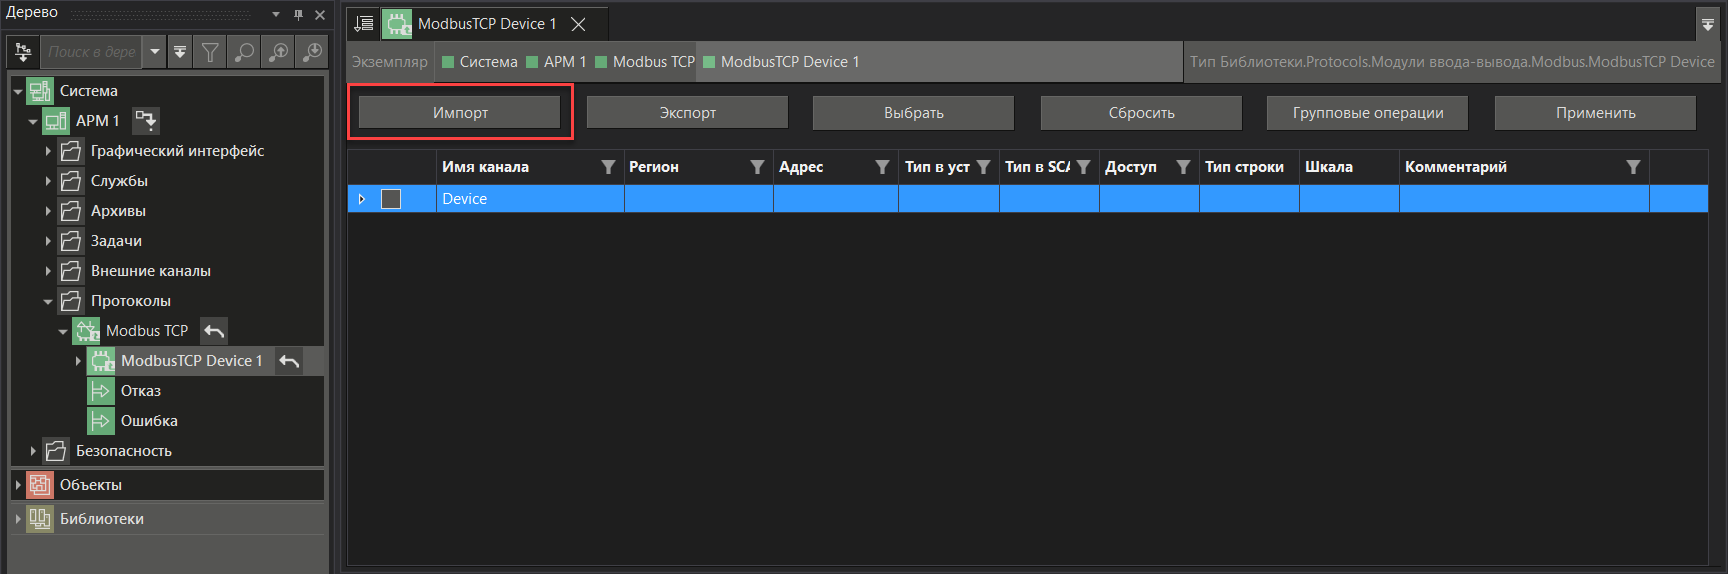This screenshot has width=1728, height=574.
Task: Click the АРМ 1 download-to-node icon
Action: point(146,121)
